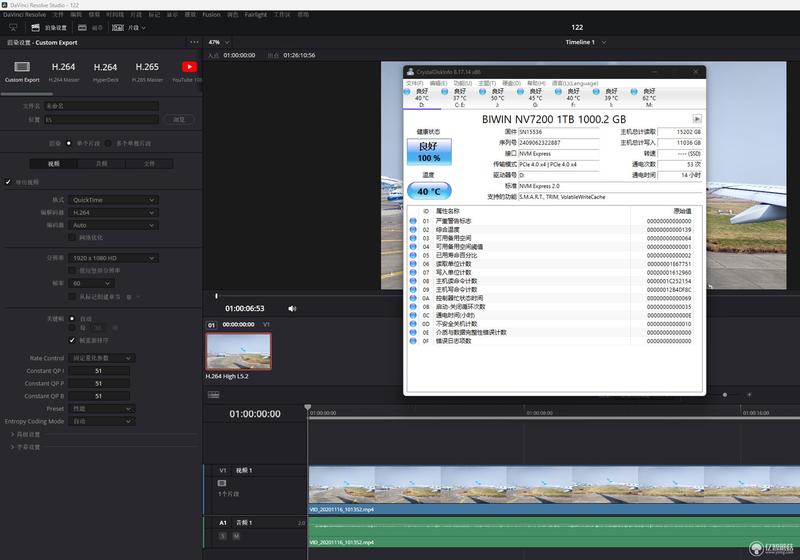Screen dimensions: 800x560
Task: Select disk D: 40 °C in CrystalDiskInfo
Action: point(421,97)
